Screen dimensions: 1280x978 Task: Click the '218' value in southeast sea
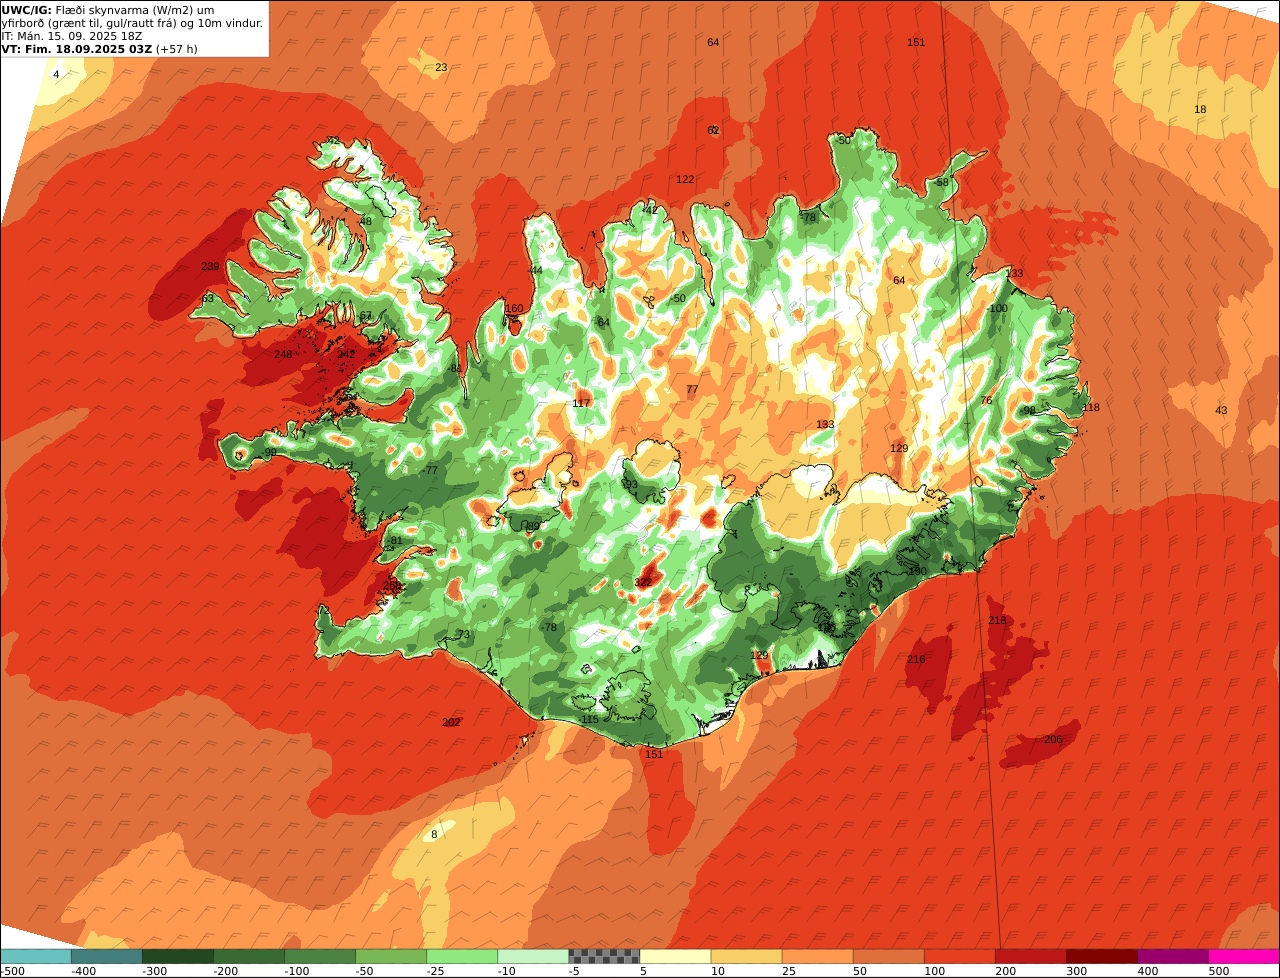997,620
